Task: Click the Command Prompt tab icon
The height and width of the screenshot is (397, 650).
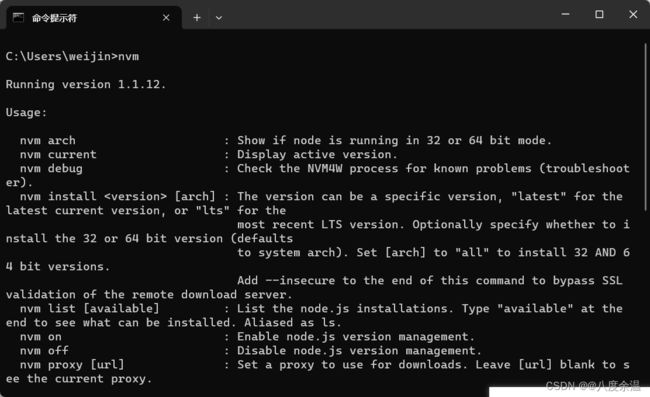Action: point(18,17)
